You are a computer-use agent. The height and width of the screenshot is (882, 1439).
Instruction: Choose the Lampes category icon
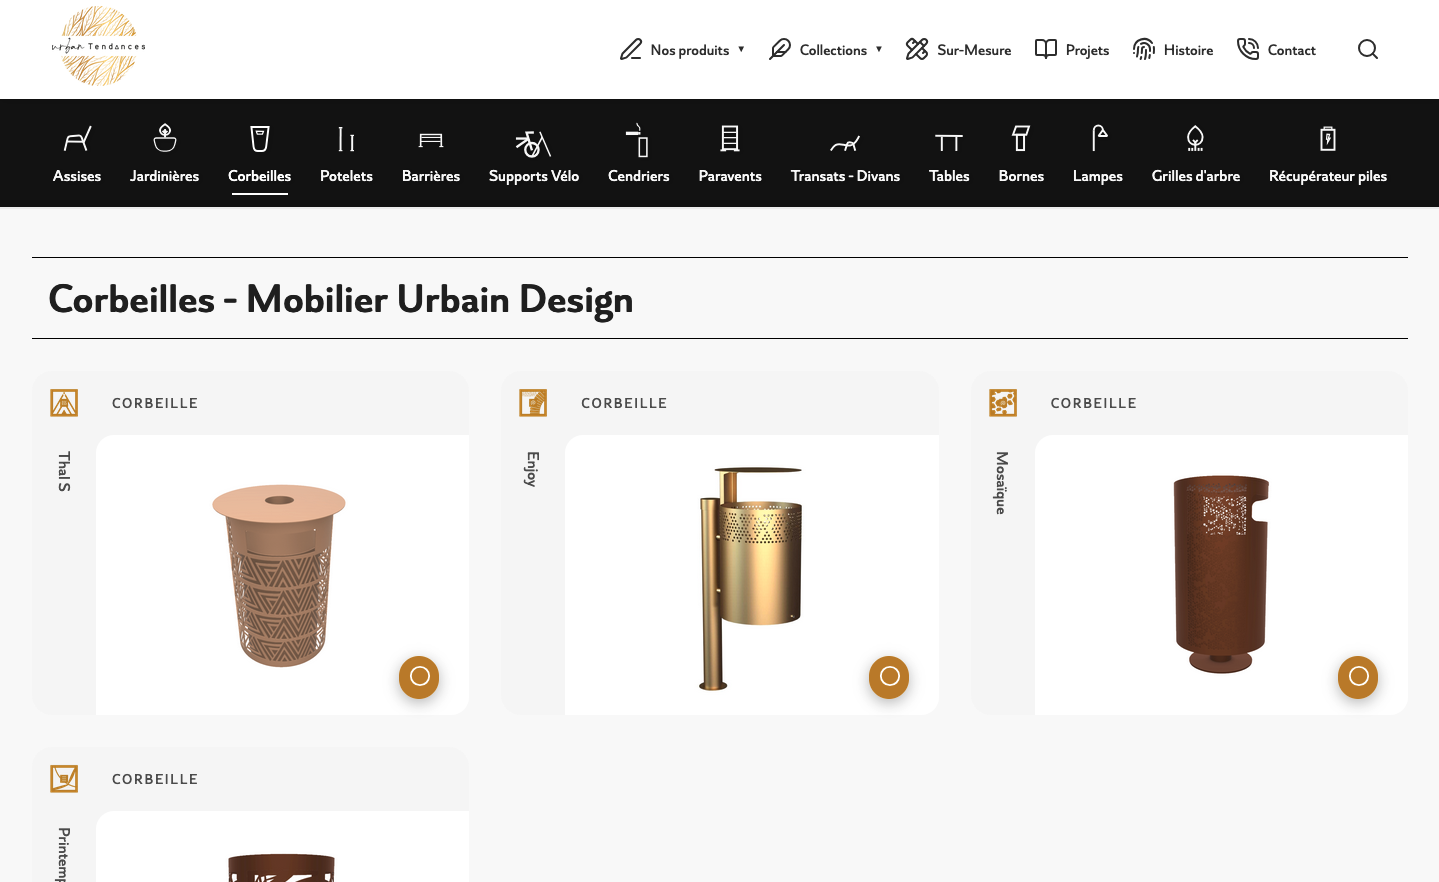[1098, 138]
